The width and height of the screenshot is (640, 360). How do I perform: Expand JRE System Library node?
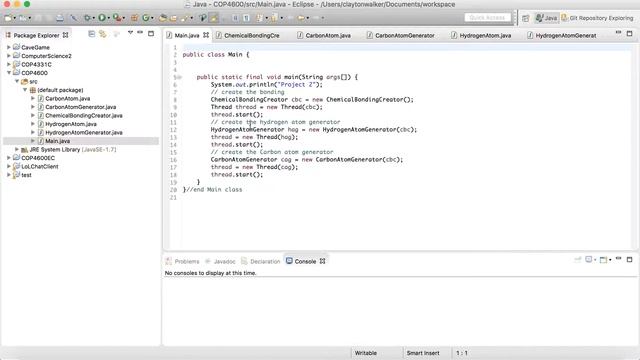[17, 149]
